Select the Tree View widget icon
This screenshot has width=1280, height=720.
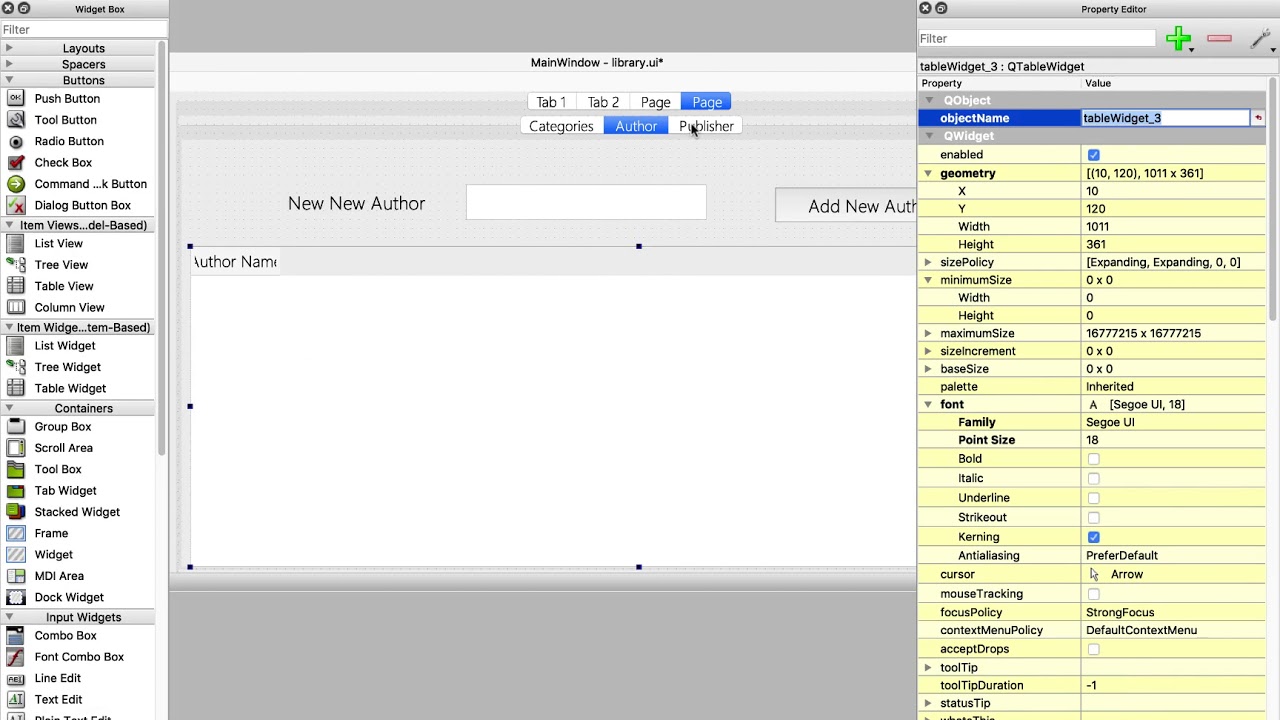click(x=16, y=265)
